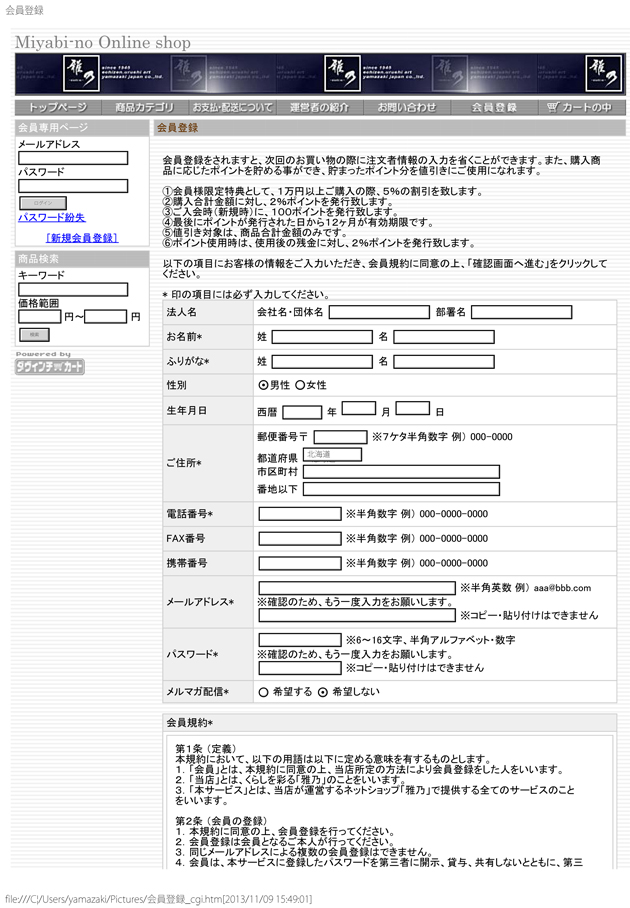Click the 生年月日 年 field
Screen dimensions: 630x908
point(302,412)
